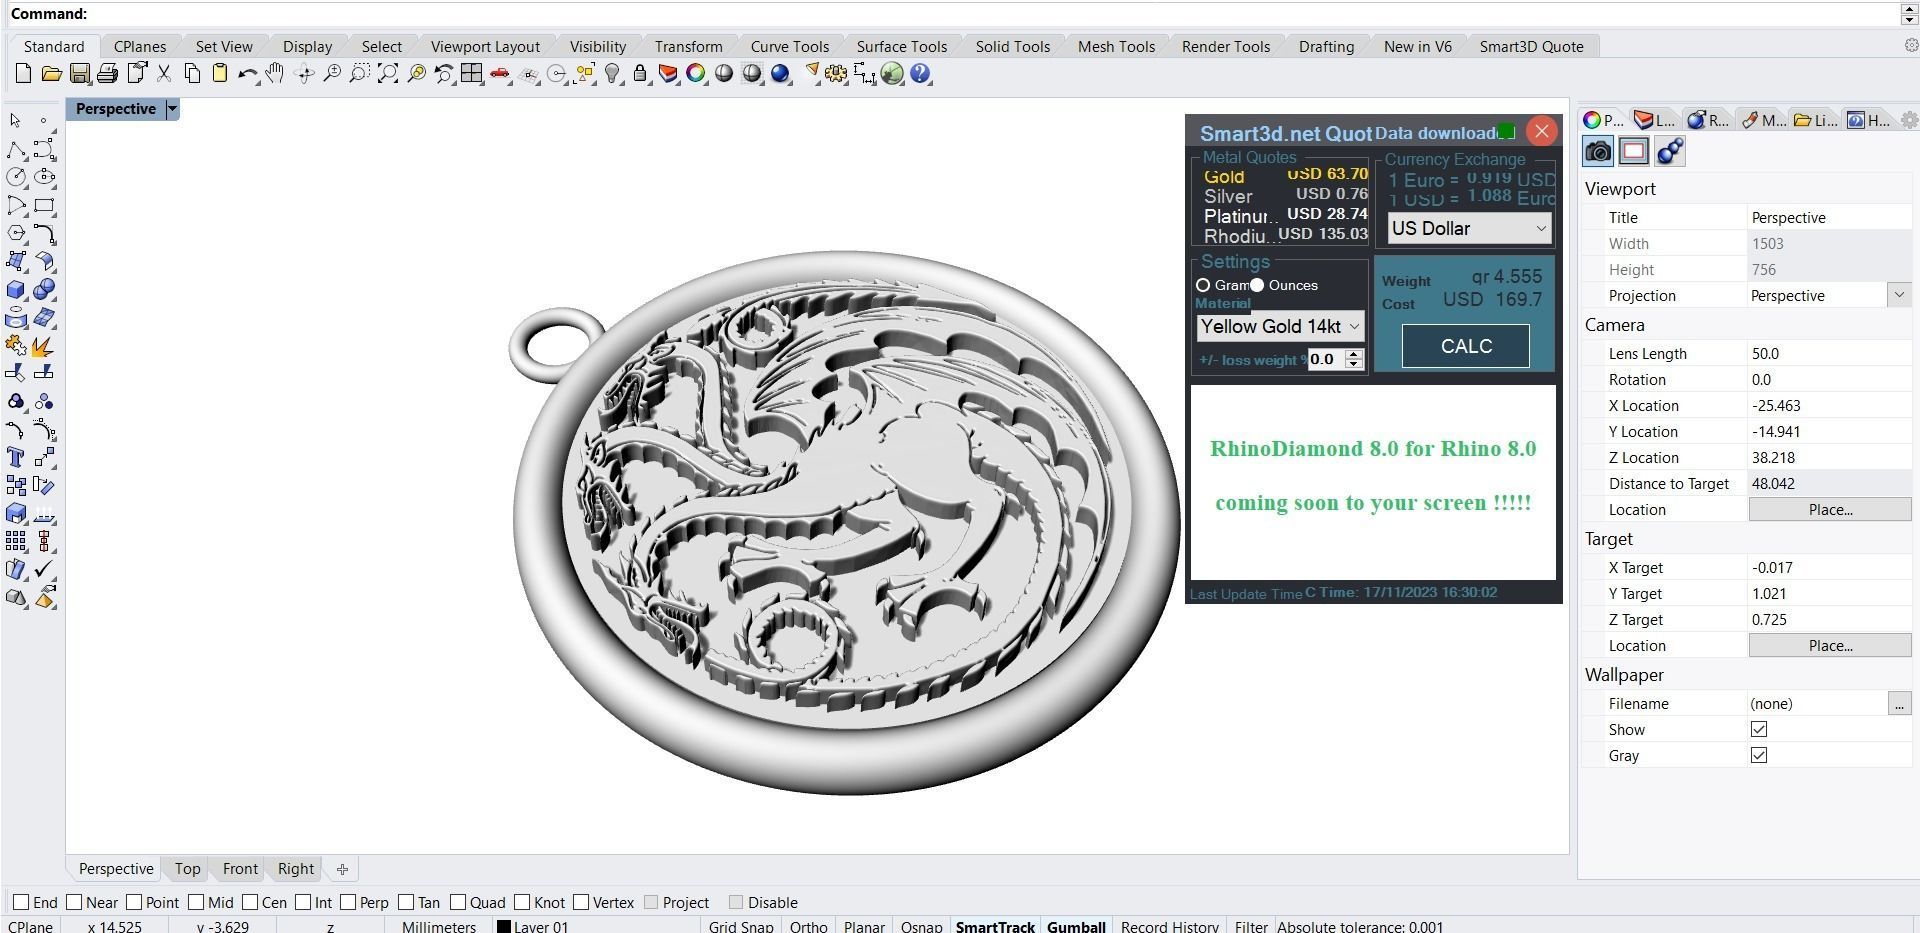This screenshot has width=1920, height=933.
Task: Open the color wheel material icon
Action: 696,74
